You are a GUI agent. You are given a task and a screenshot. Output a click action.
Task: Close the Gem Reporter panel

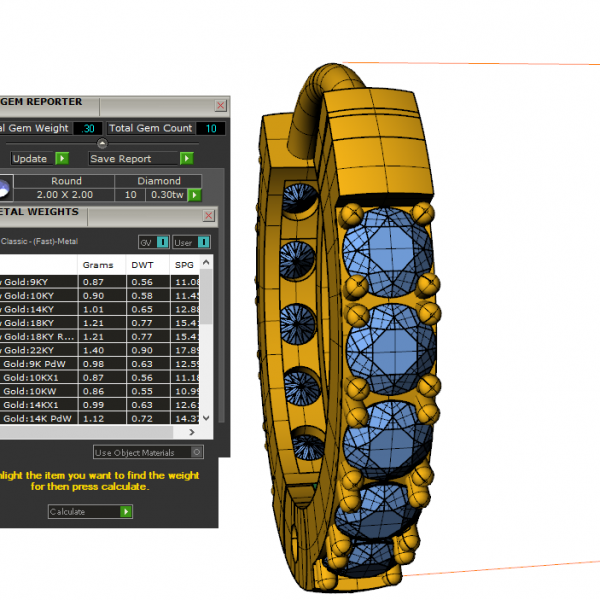pos(220,105)
